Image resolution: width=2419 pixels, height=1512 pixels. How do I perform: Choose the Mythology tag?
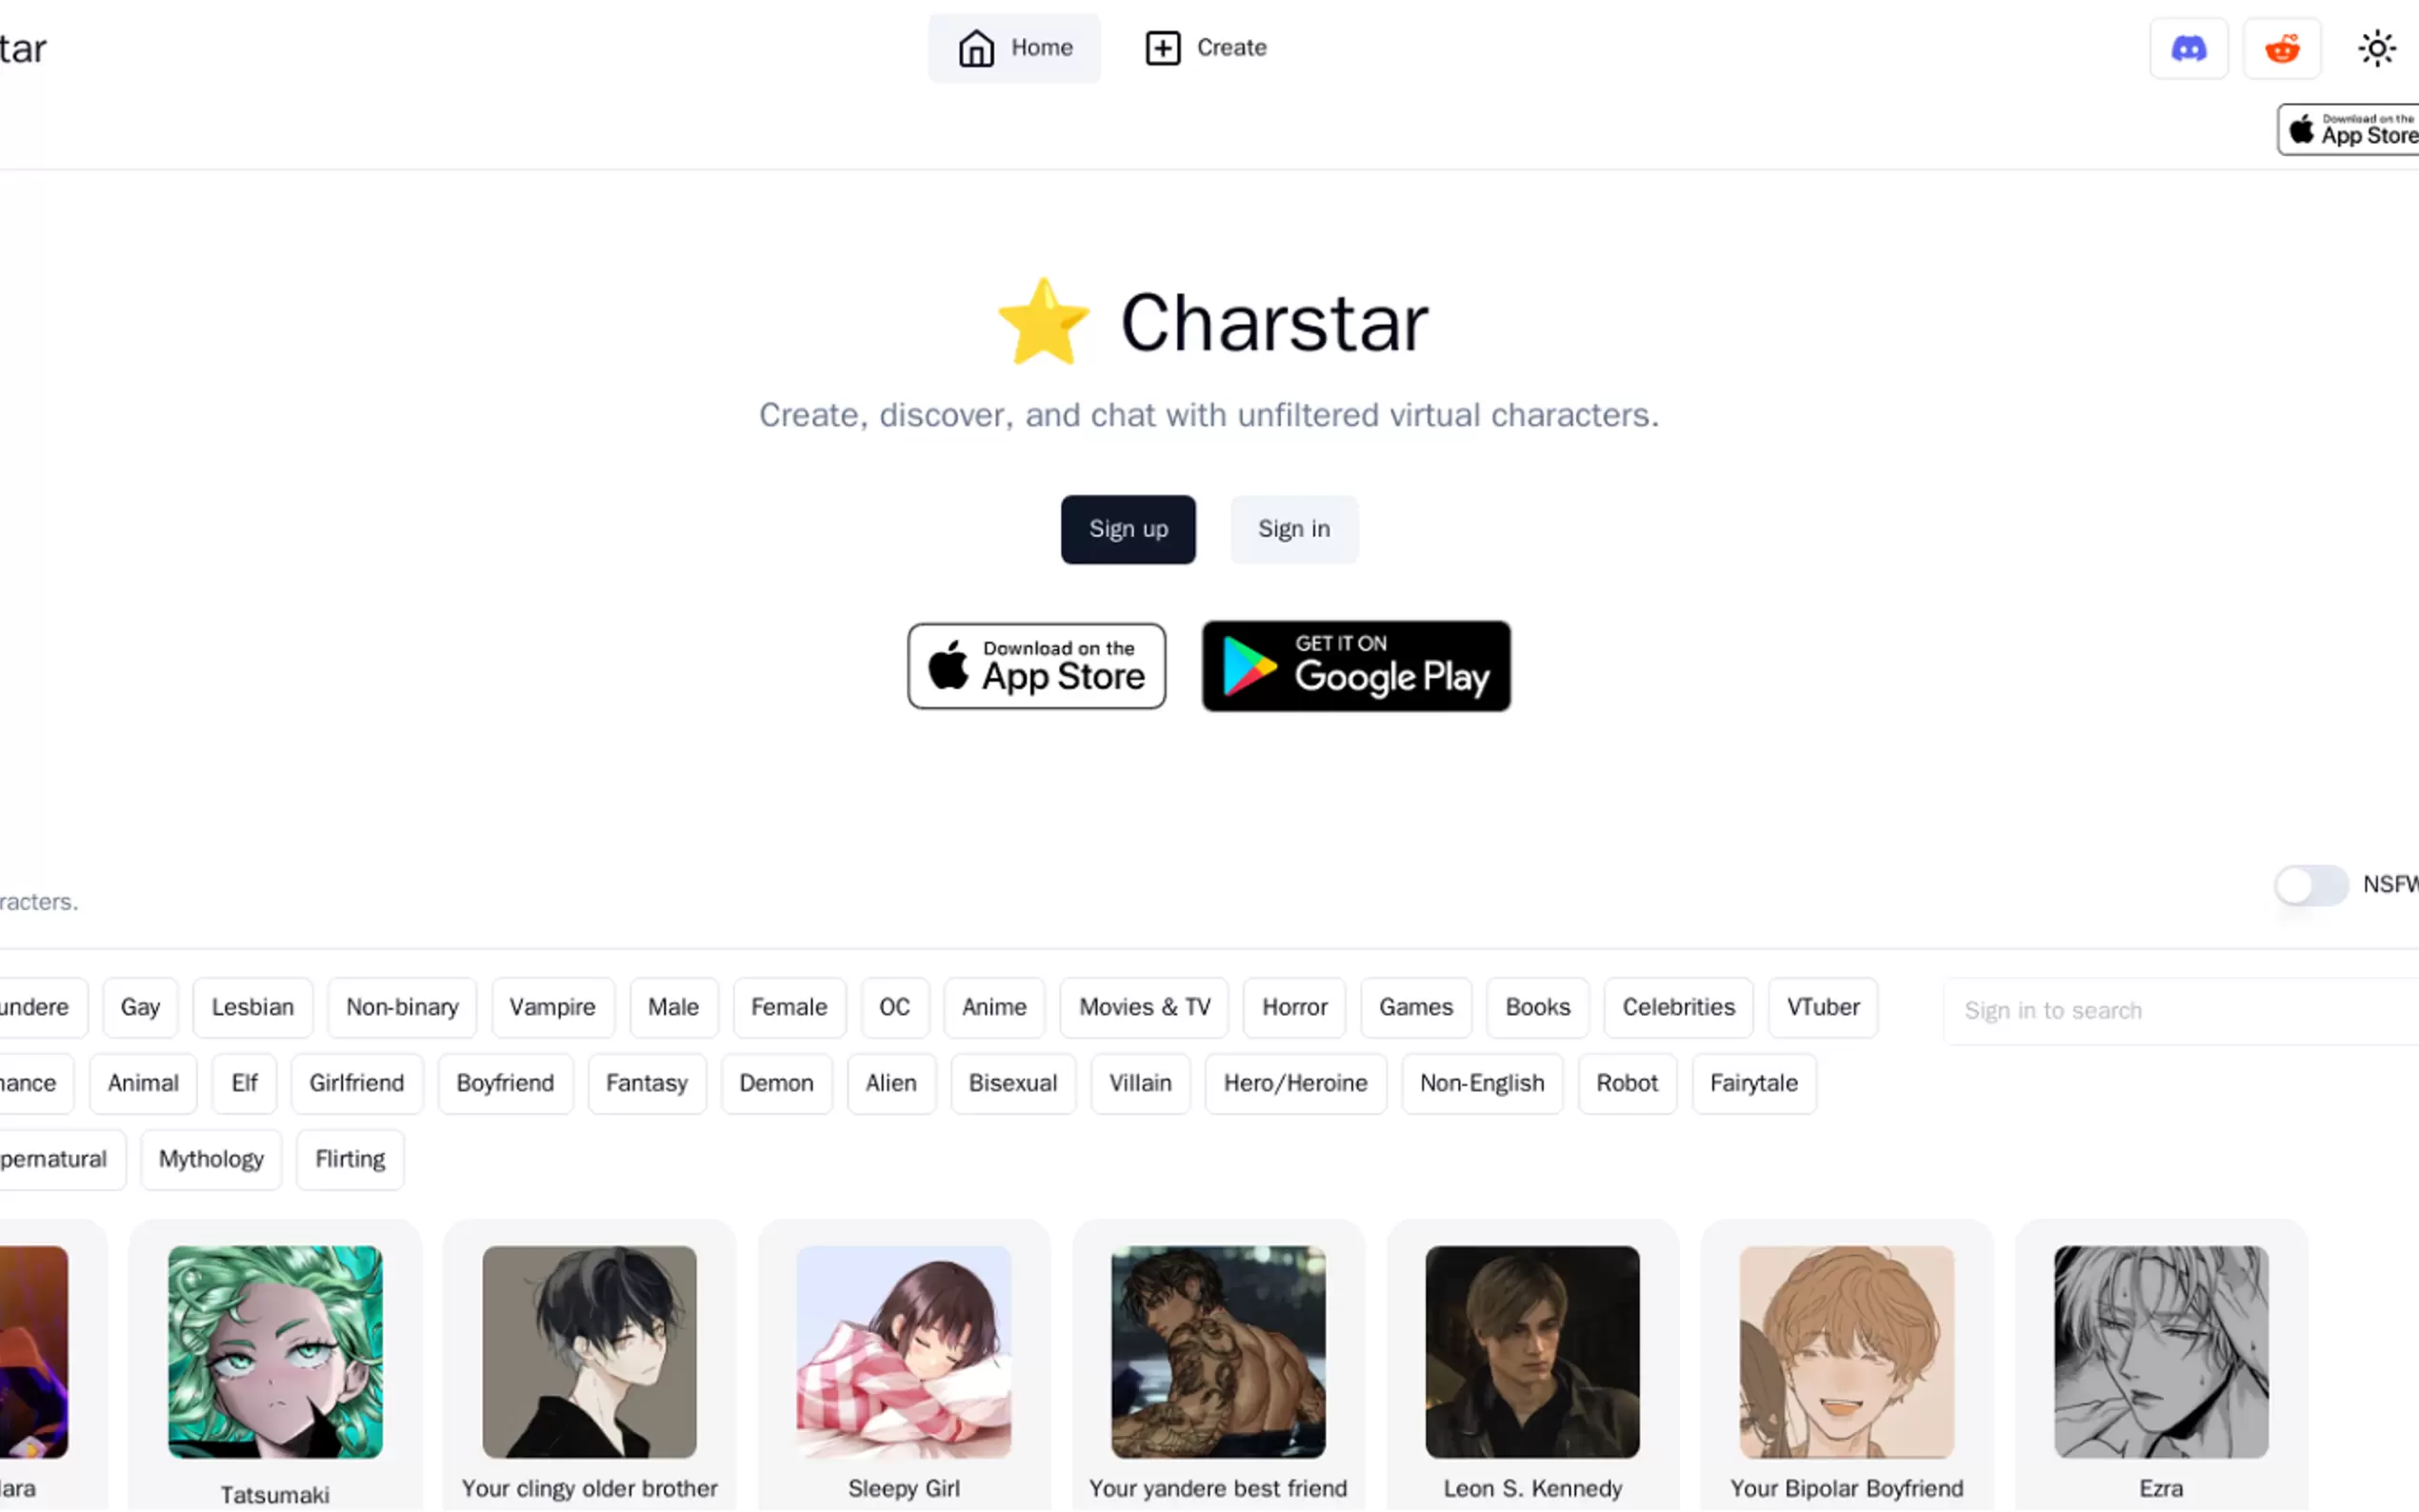pos(211,1159)
